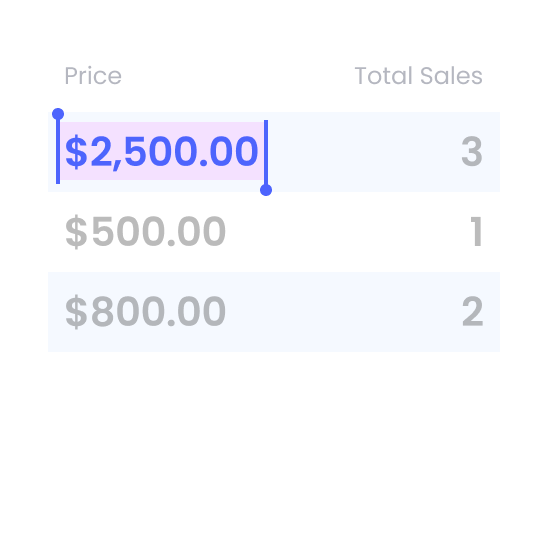This screenshot has height=548, width=548.
Task: Click empty middle of the $800.00 row
Action: click(344, 311)
